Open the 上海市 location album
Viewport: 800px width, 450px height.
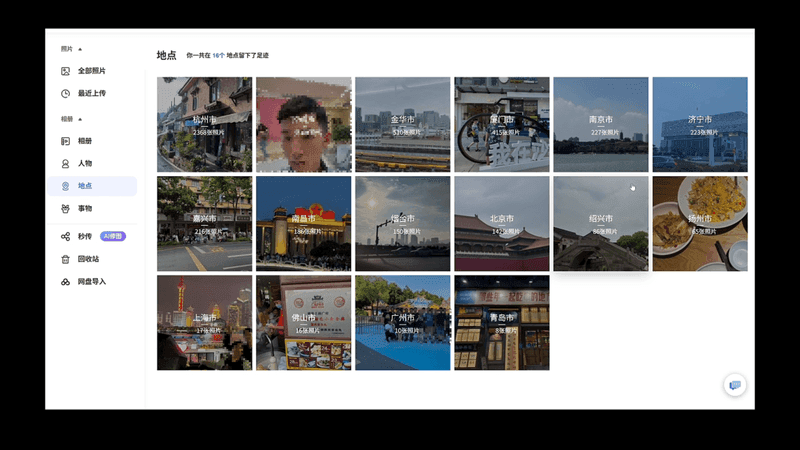tap(204, 322)
